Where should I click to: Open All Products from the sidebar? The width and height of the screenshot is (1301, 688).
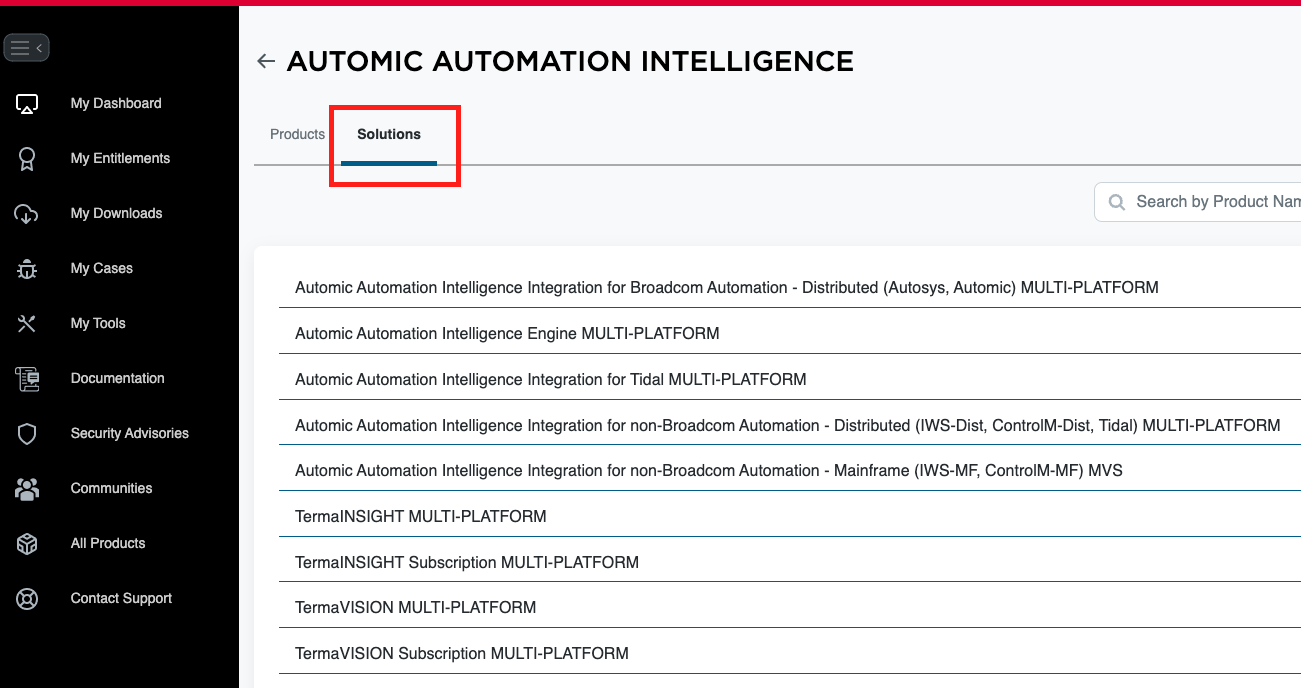coord(26,543)
